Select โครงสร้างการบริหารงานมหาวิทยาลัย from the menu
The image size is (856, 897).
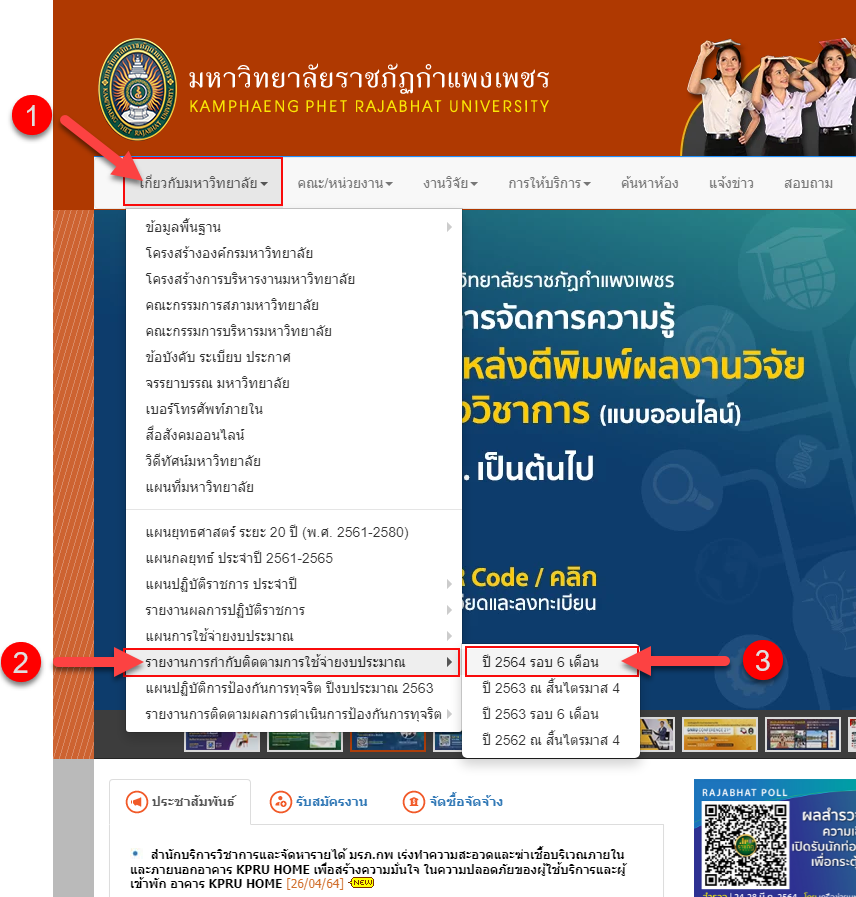pyautogui.click(x=294, y=279)
